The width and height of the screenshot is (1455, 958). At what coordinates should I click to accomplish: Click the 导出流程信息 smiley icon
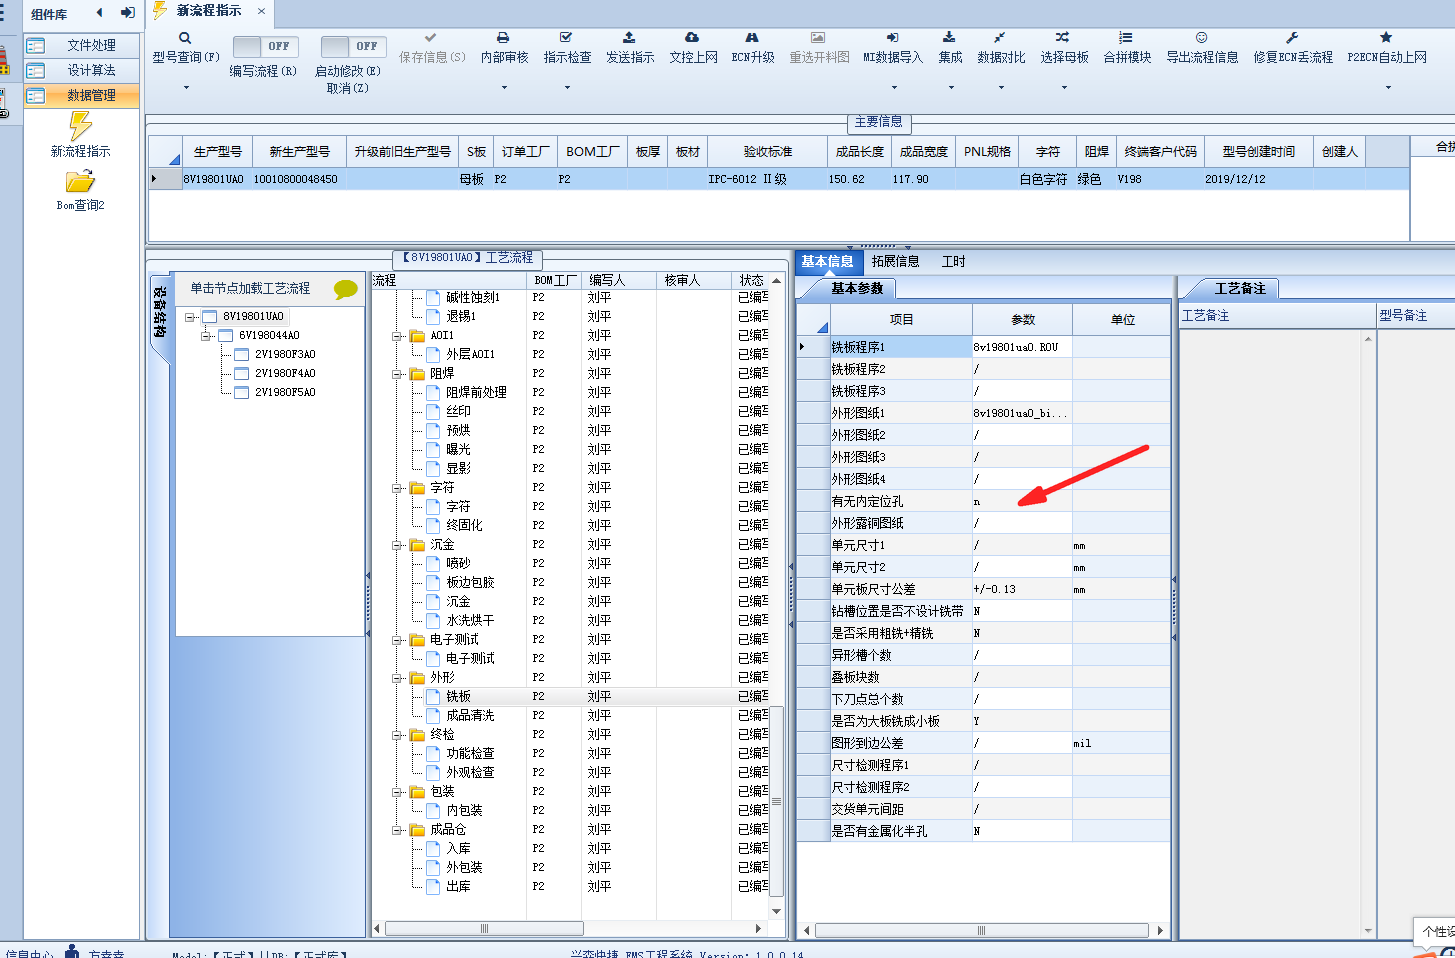coord(1201,37)
